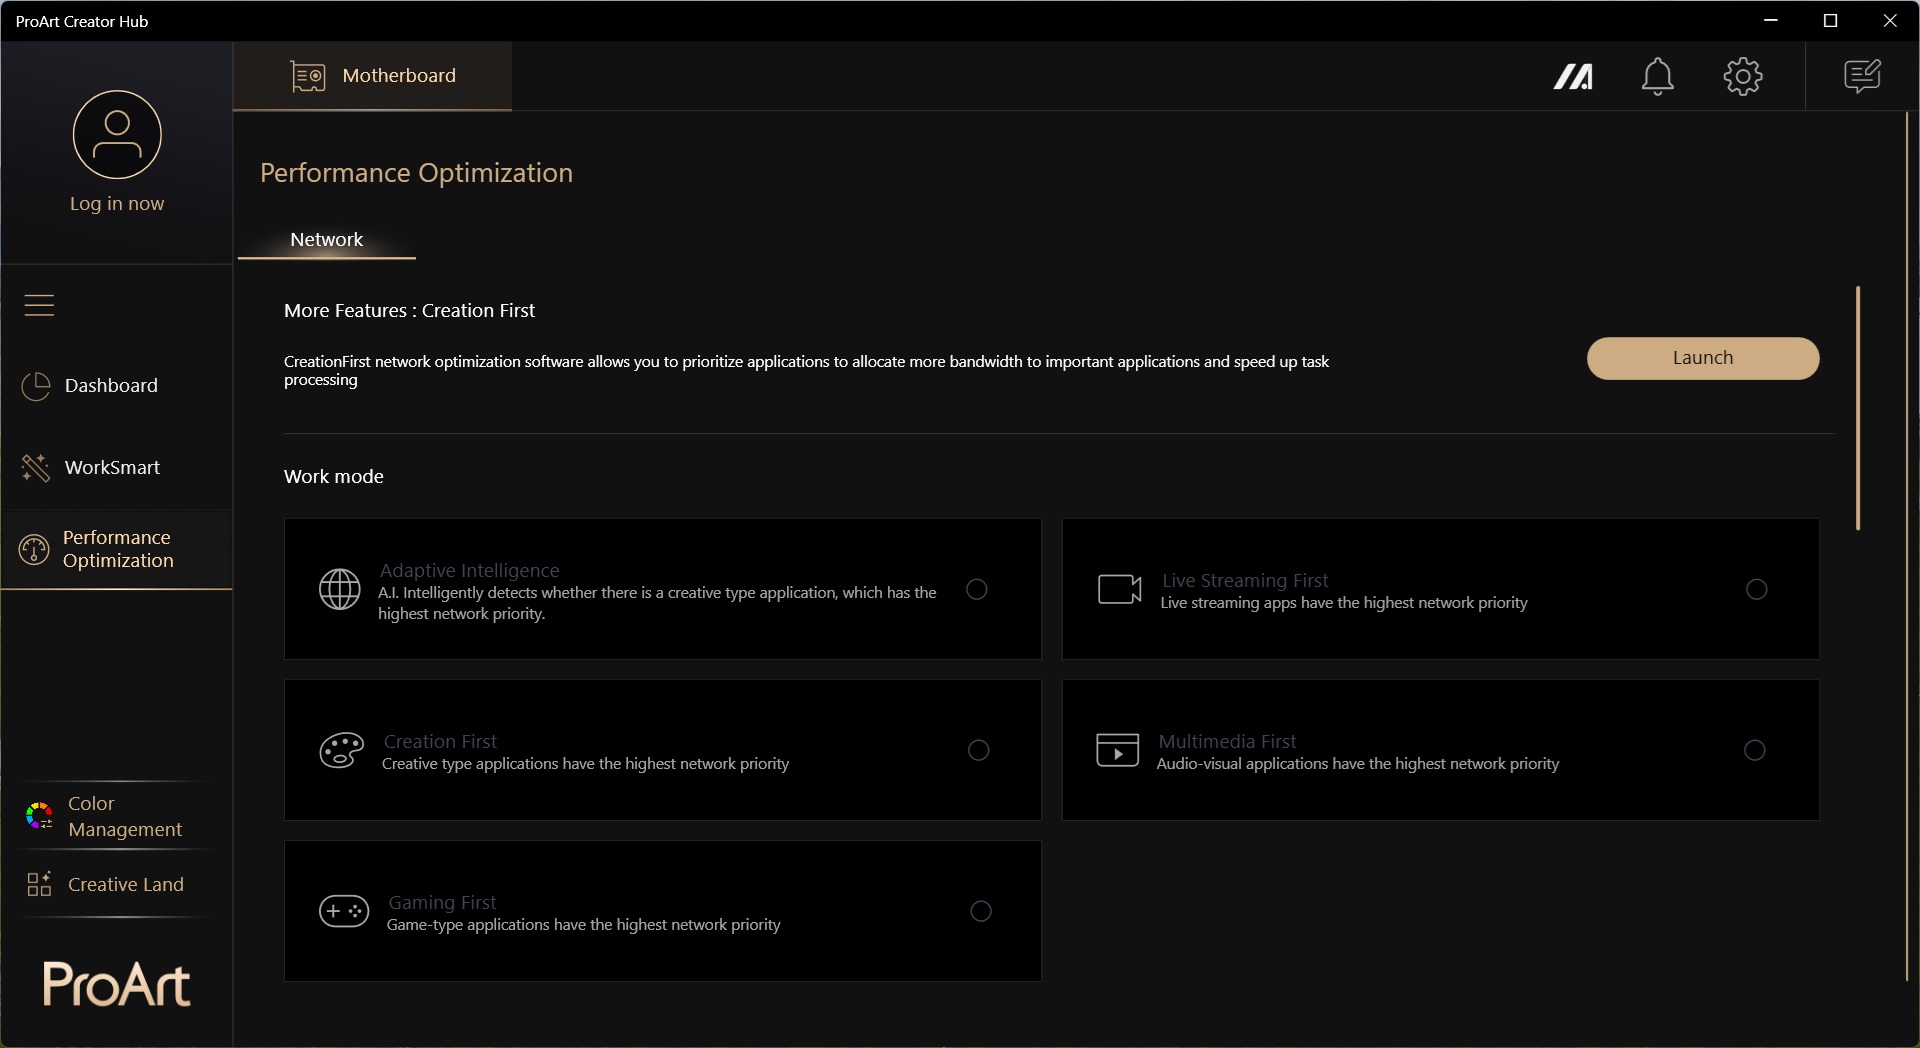
Task: Open the feedback note icon
Action: [x=1863, y=76]
